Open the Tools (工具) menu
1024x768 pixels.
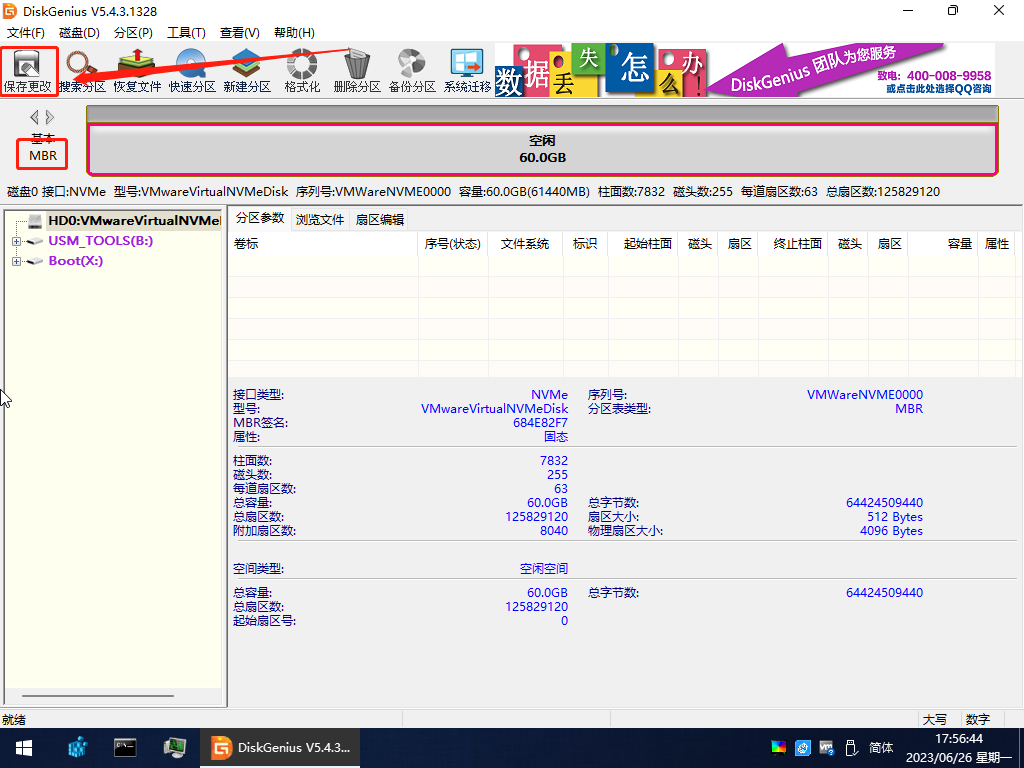point(186,33)
